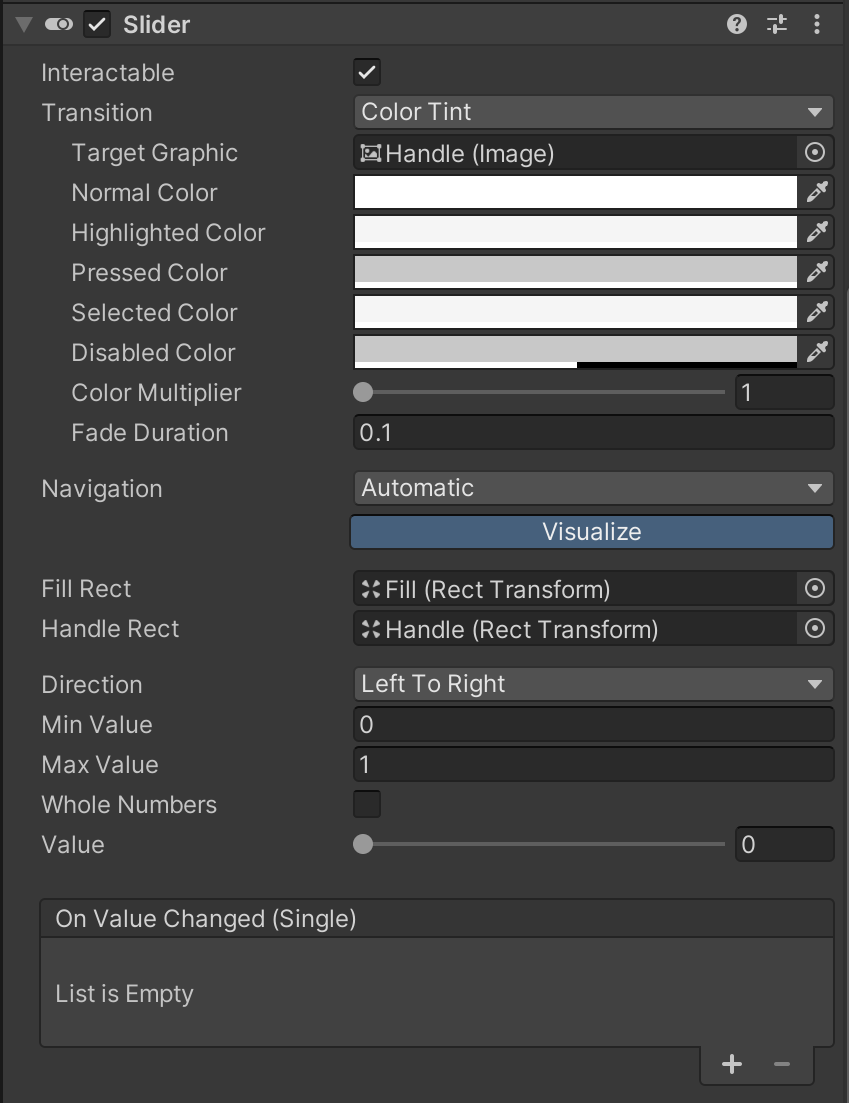Click the Disabled Color eyedropper
The height and width of the screenshot is (1103, 849).
pos(817,352)
